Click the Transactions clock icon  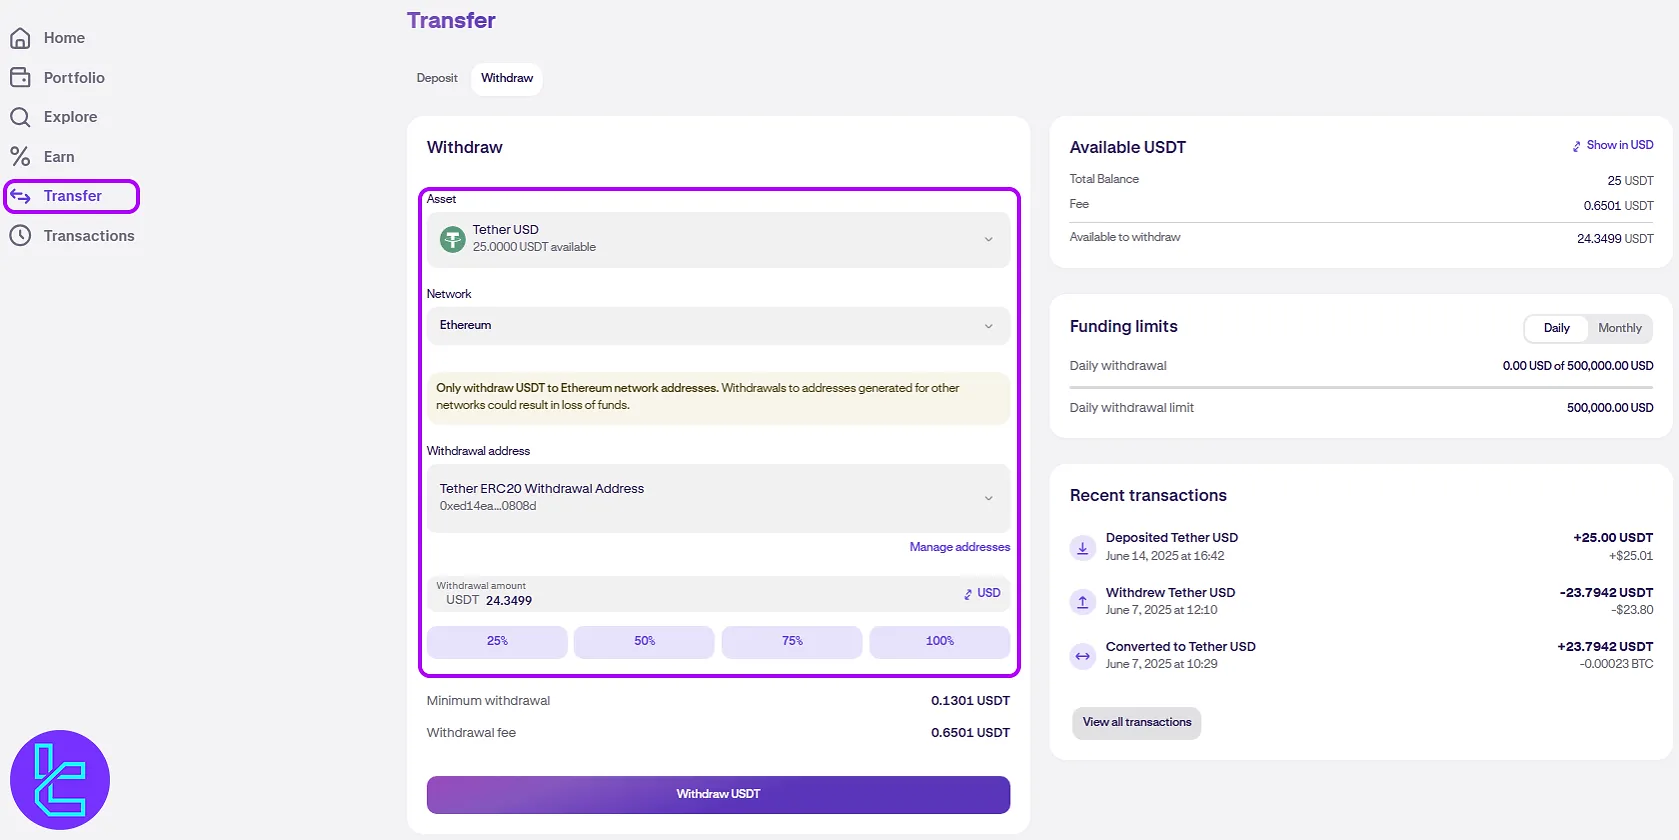pyautogui.click(x=20, y=236)
